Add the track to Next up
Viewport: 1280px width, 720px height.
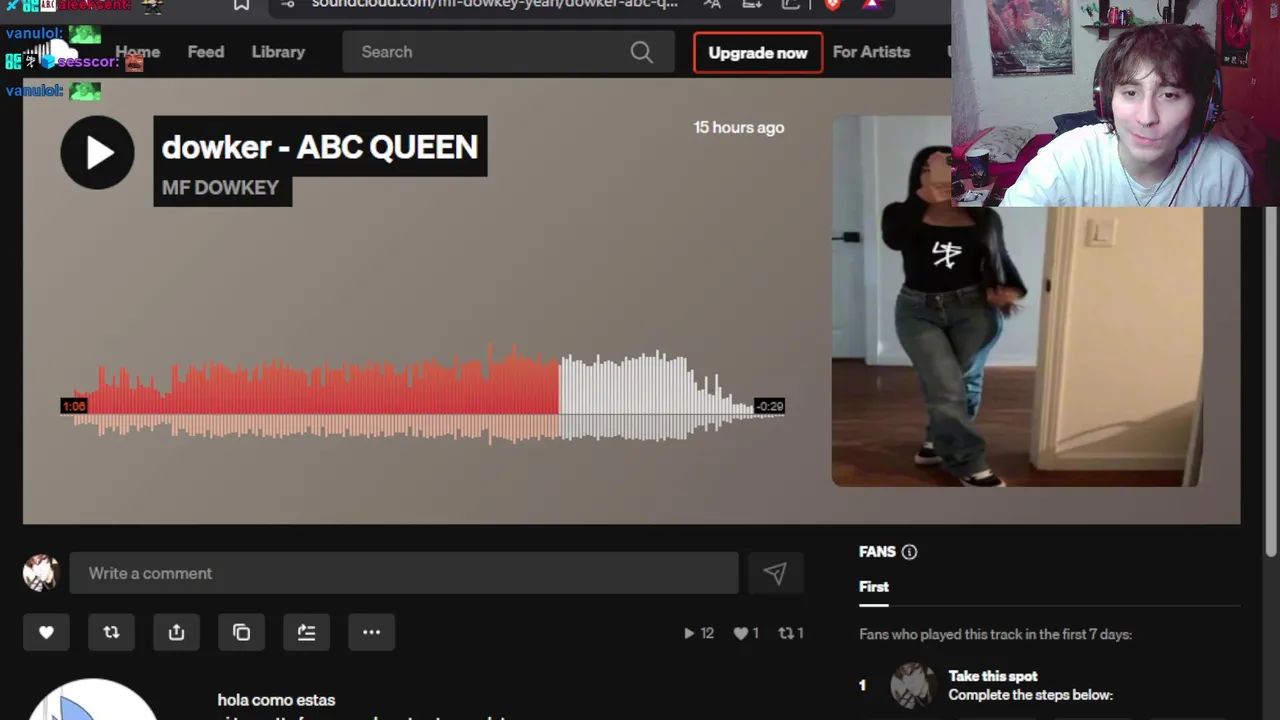click(306, 632)
